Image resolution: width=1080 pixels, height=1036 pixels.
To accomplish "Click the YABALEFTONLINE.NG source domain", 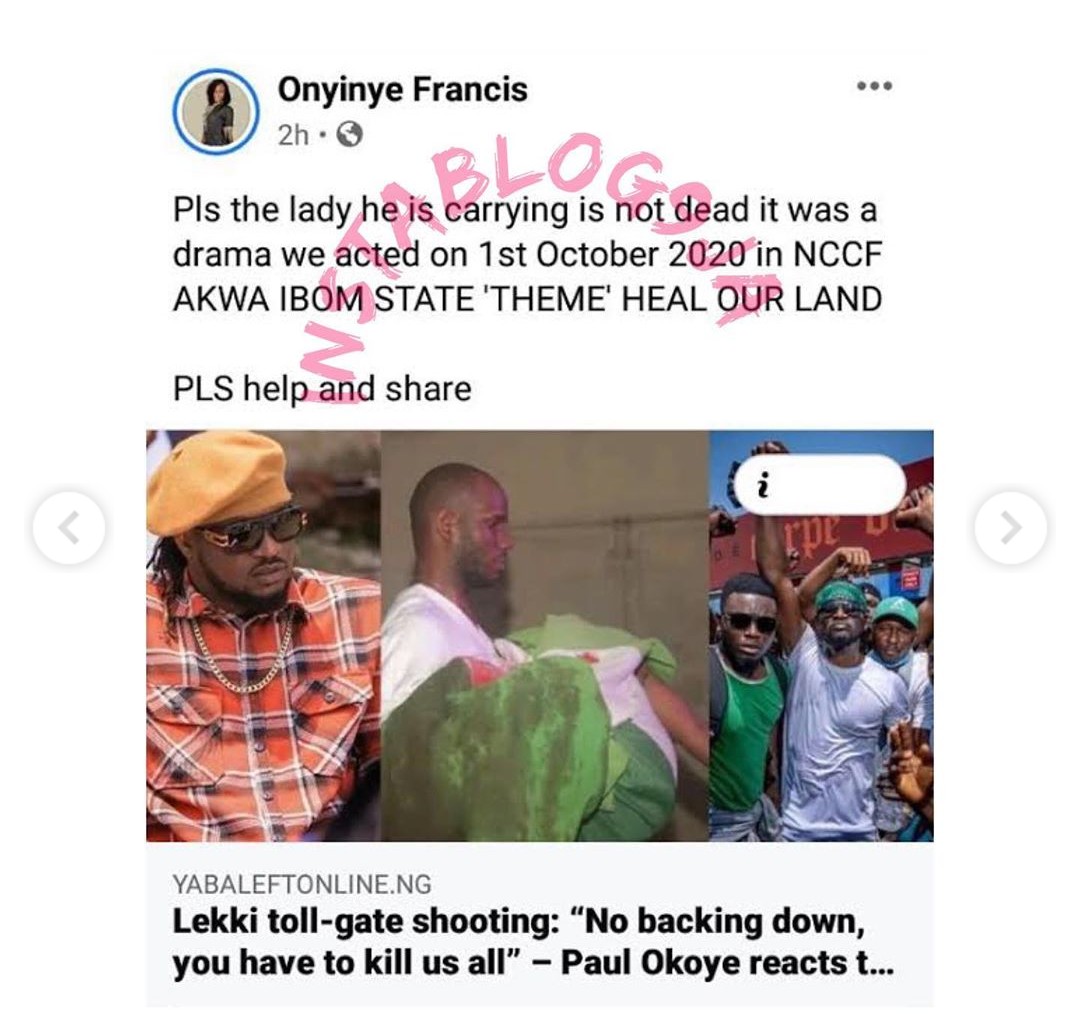I will [x=302, y=884].
